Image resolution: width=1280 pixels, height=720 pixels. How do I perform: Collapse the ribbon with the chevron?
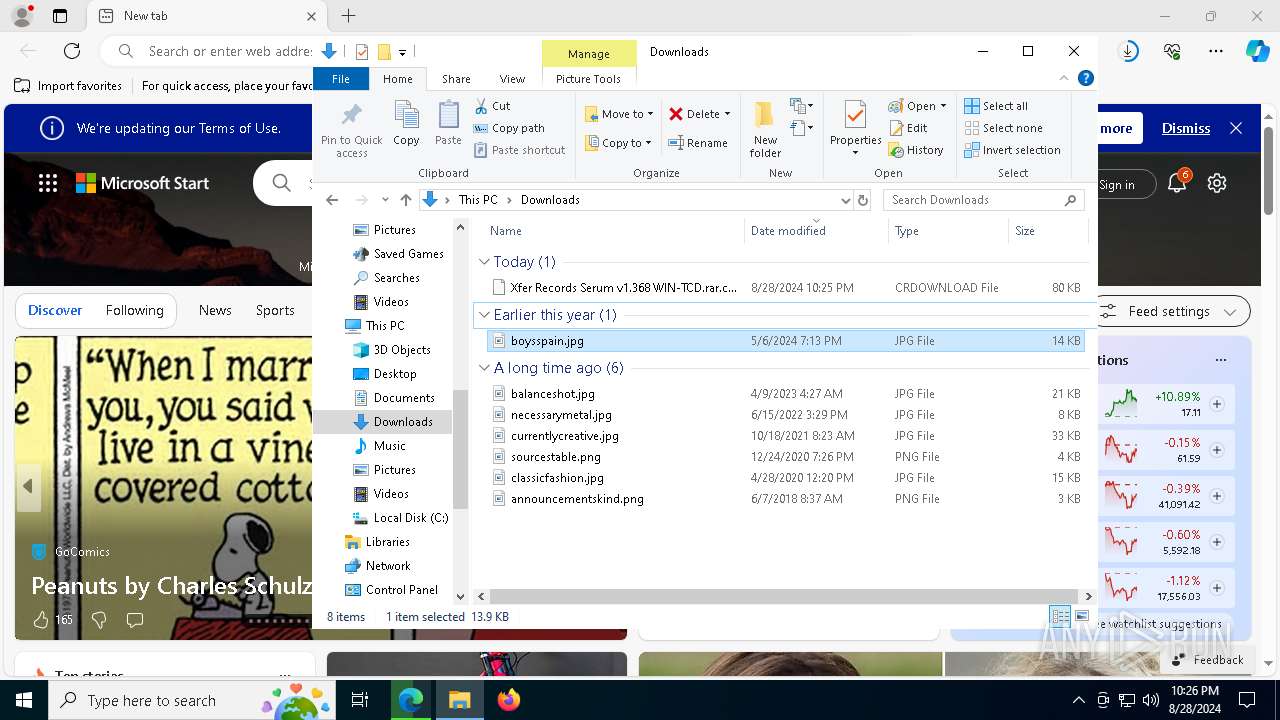1064,78
